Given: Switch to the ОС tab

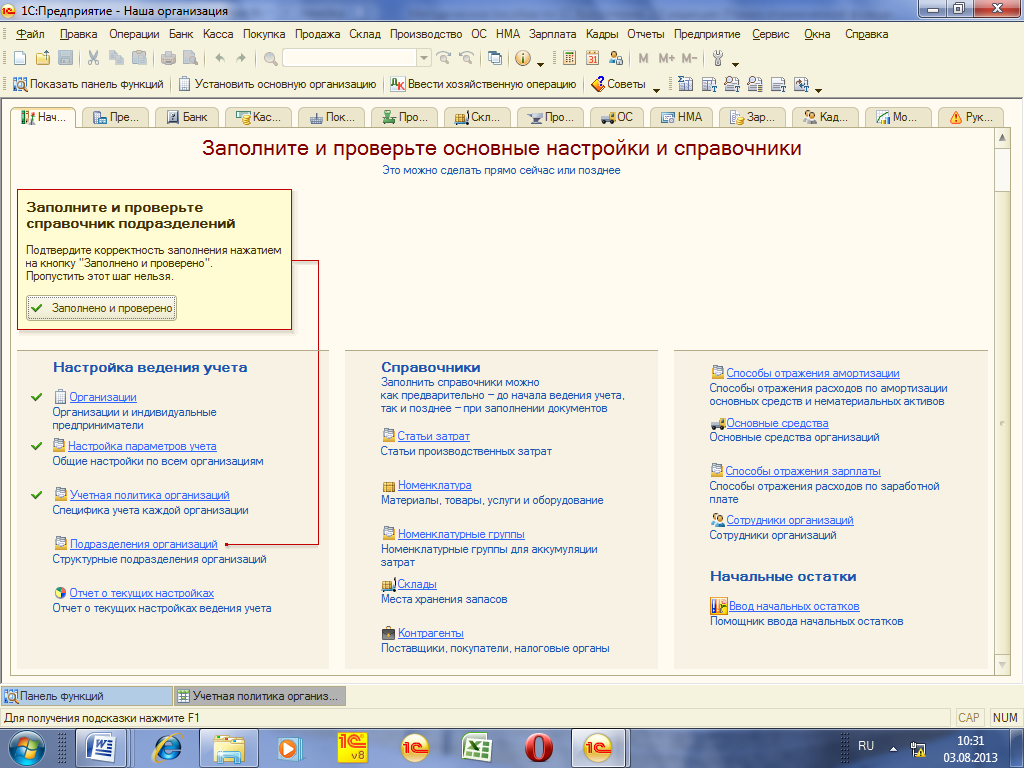Looking at the screenshot, I should click(616, 117).
